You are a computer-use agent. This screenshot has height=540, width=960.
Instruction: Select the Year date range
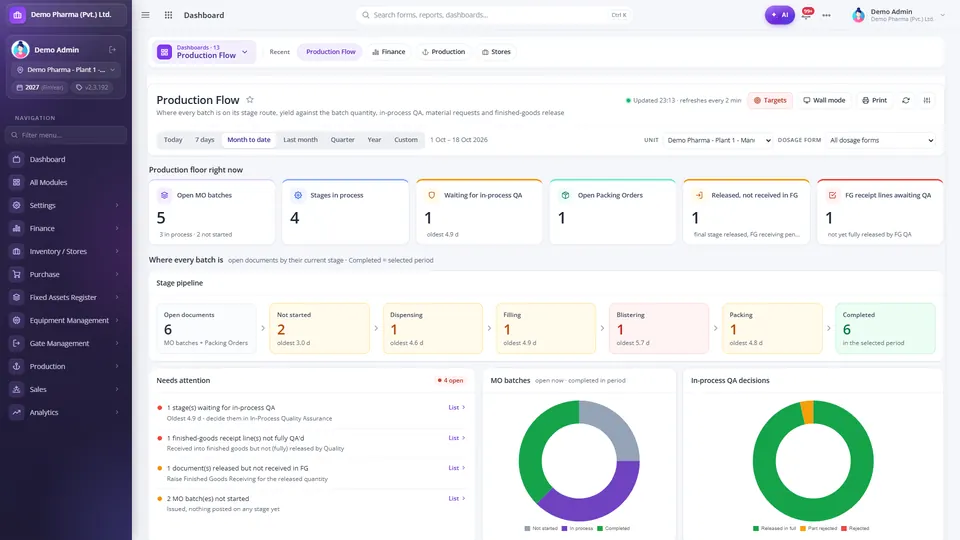(x=374, y=140)
